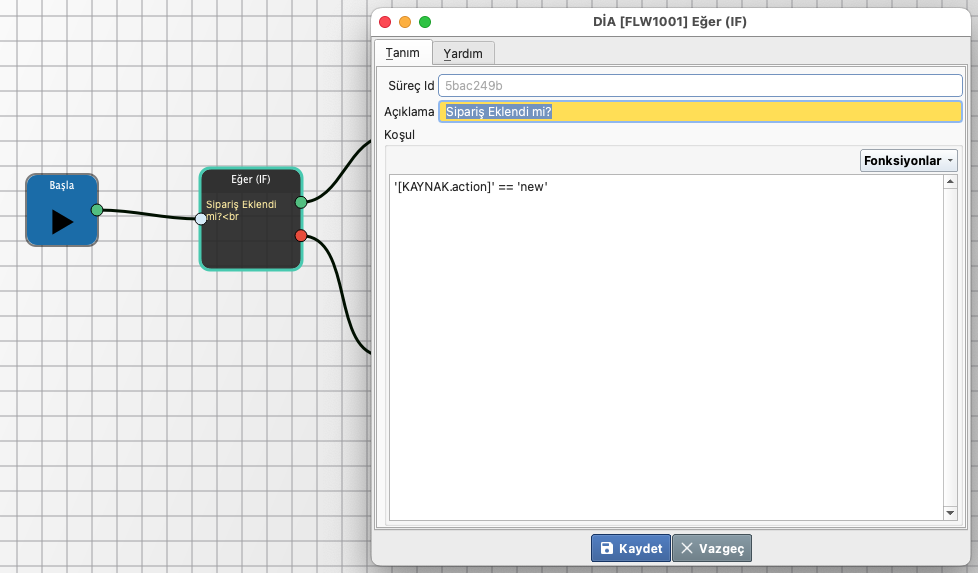Focus the Açıklama text field
The image size is (978, 573).
coord(699,112)
